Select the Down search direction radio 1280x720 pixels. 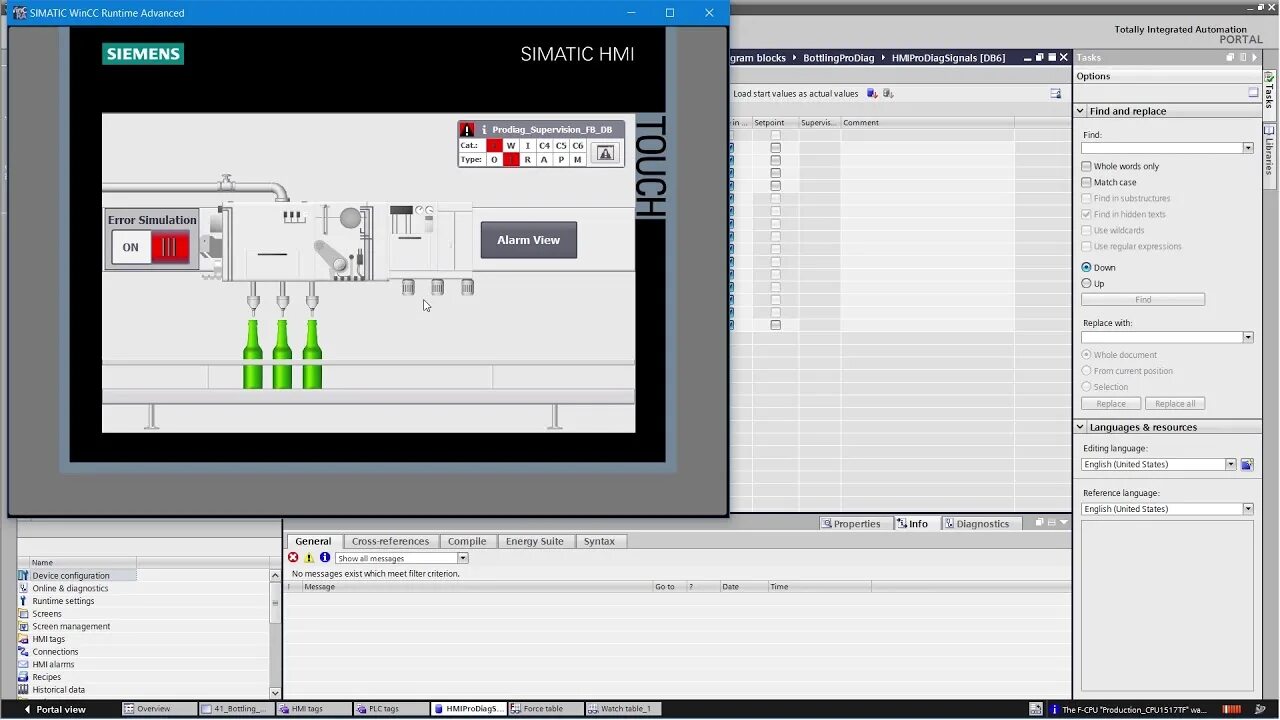(x=1086, y=267)
